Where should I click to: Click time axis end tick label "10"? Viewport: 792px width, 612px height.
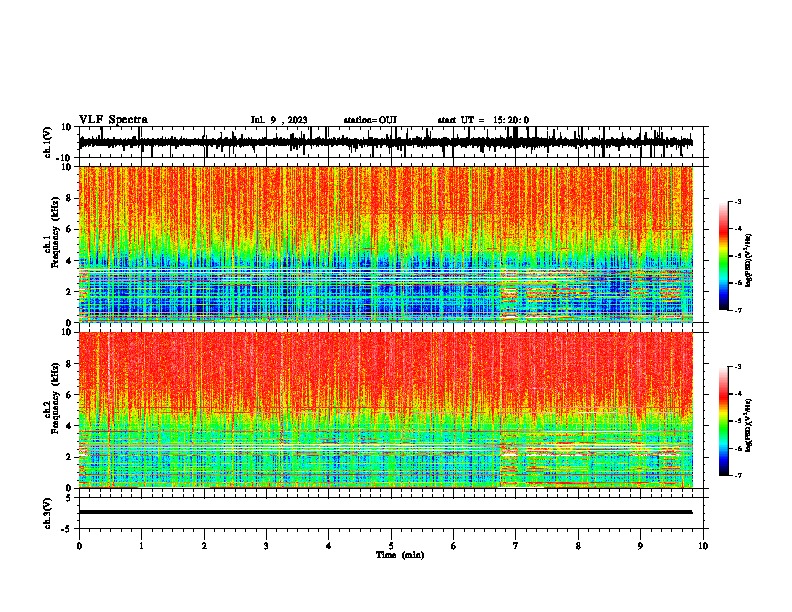[x=703, y=546]
